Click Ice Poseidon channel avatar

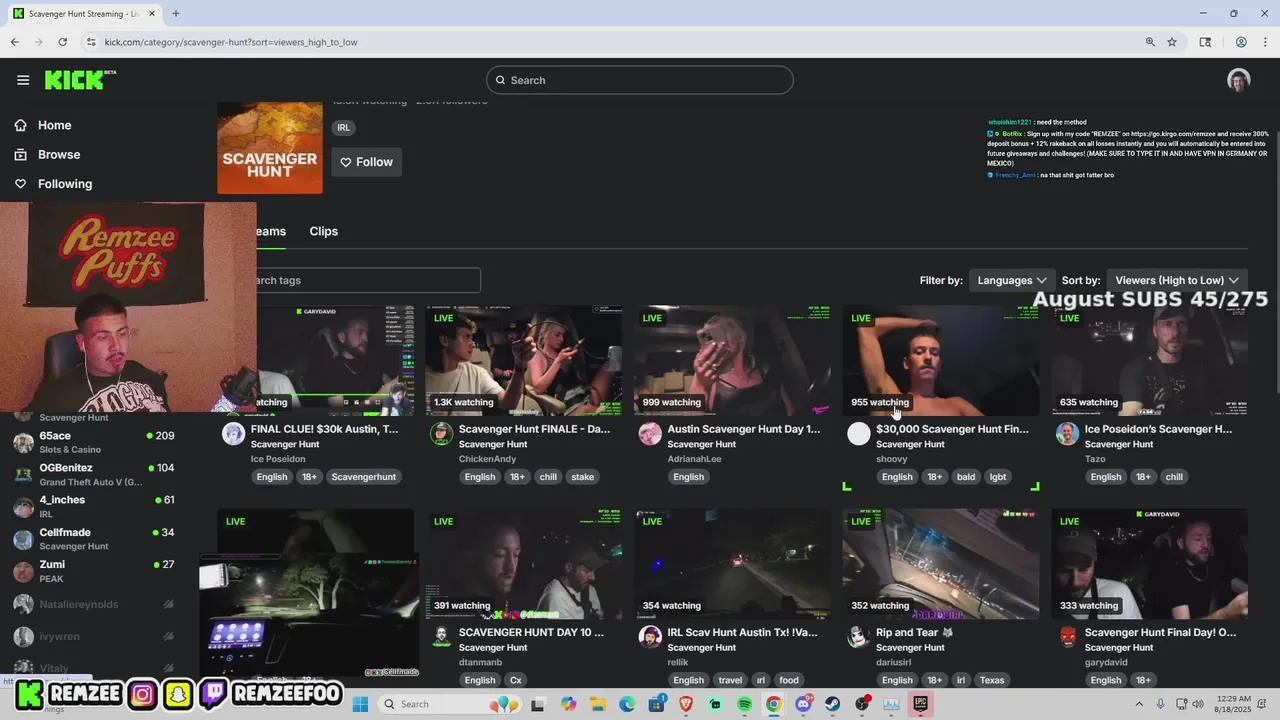[x=233, y=433]
